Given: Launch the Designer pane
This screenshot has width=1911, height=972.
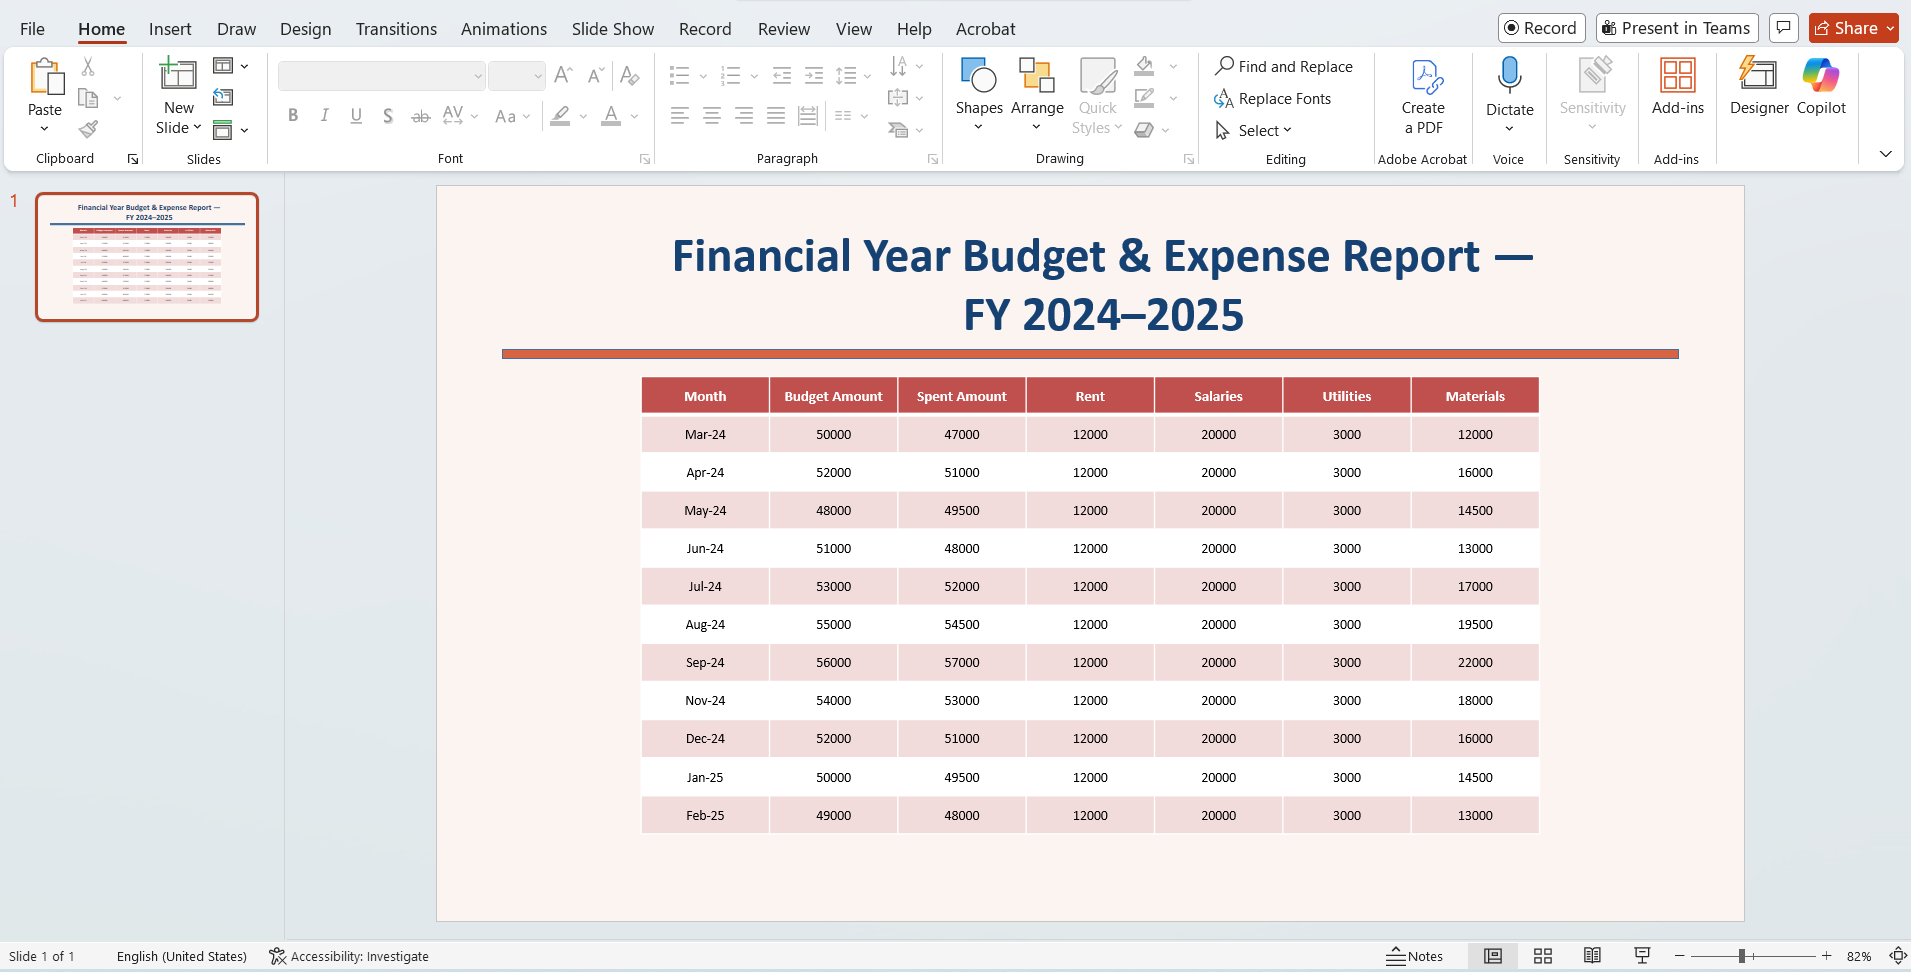Looking at the screenshot, I should [1759, 87].
